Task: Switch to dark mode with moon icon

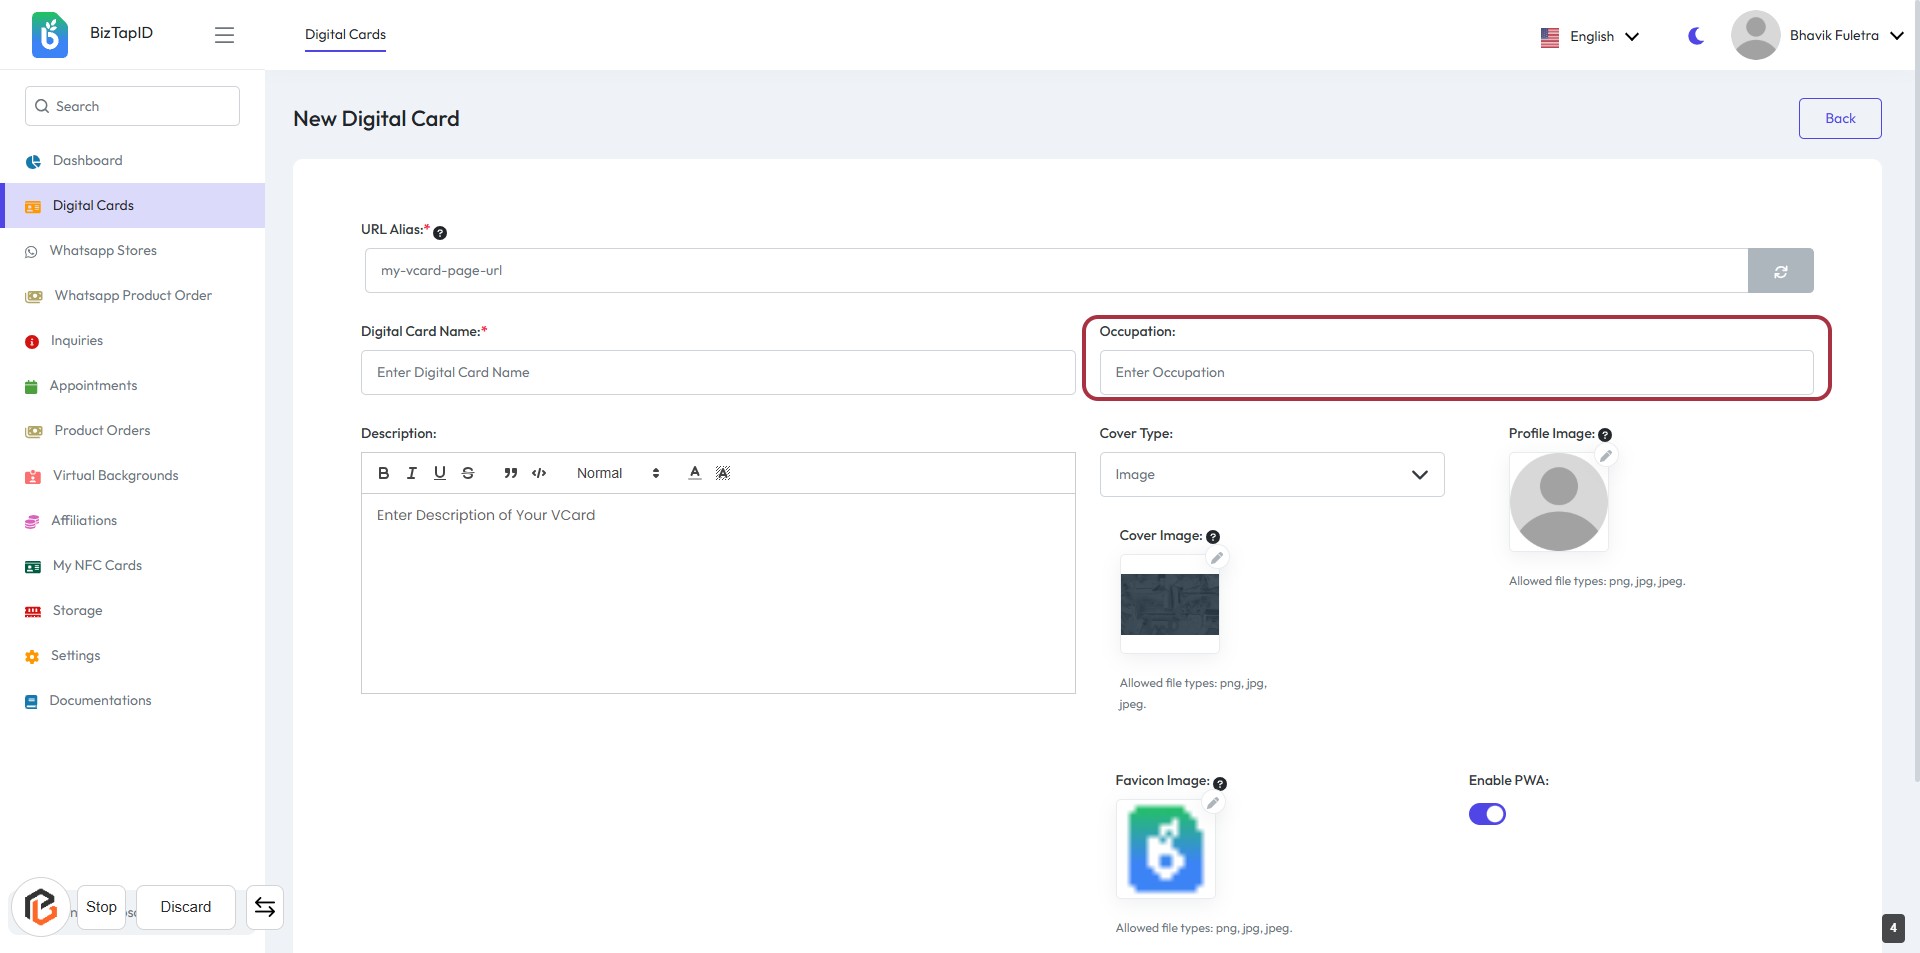Action: point(1696,36)
